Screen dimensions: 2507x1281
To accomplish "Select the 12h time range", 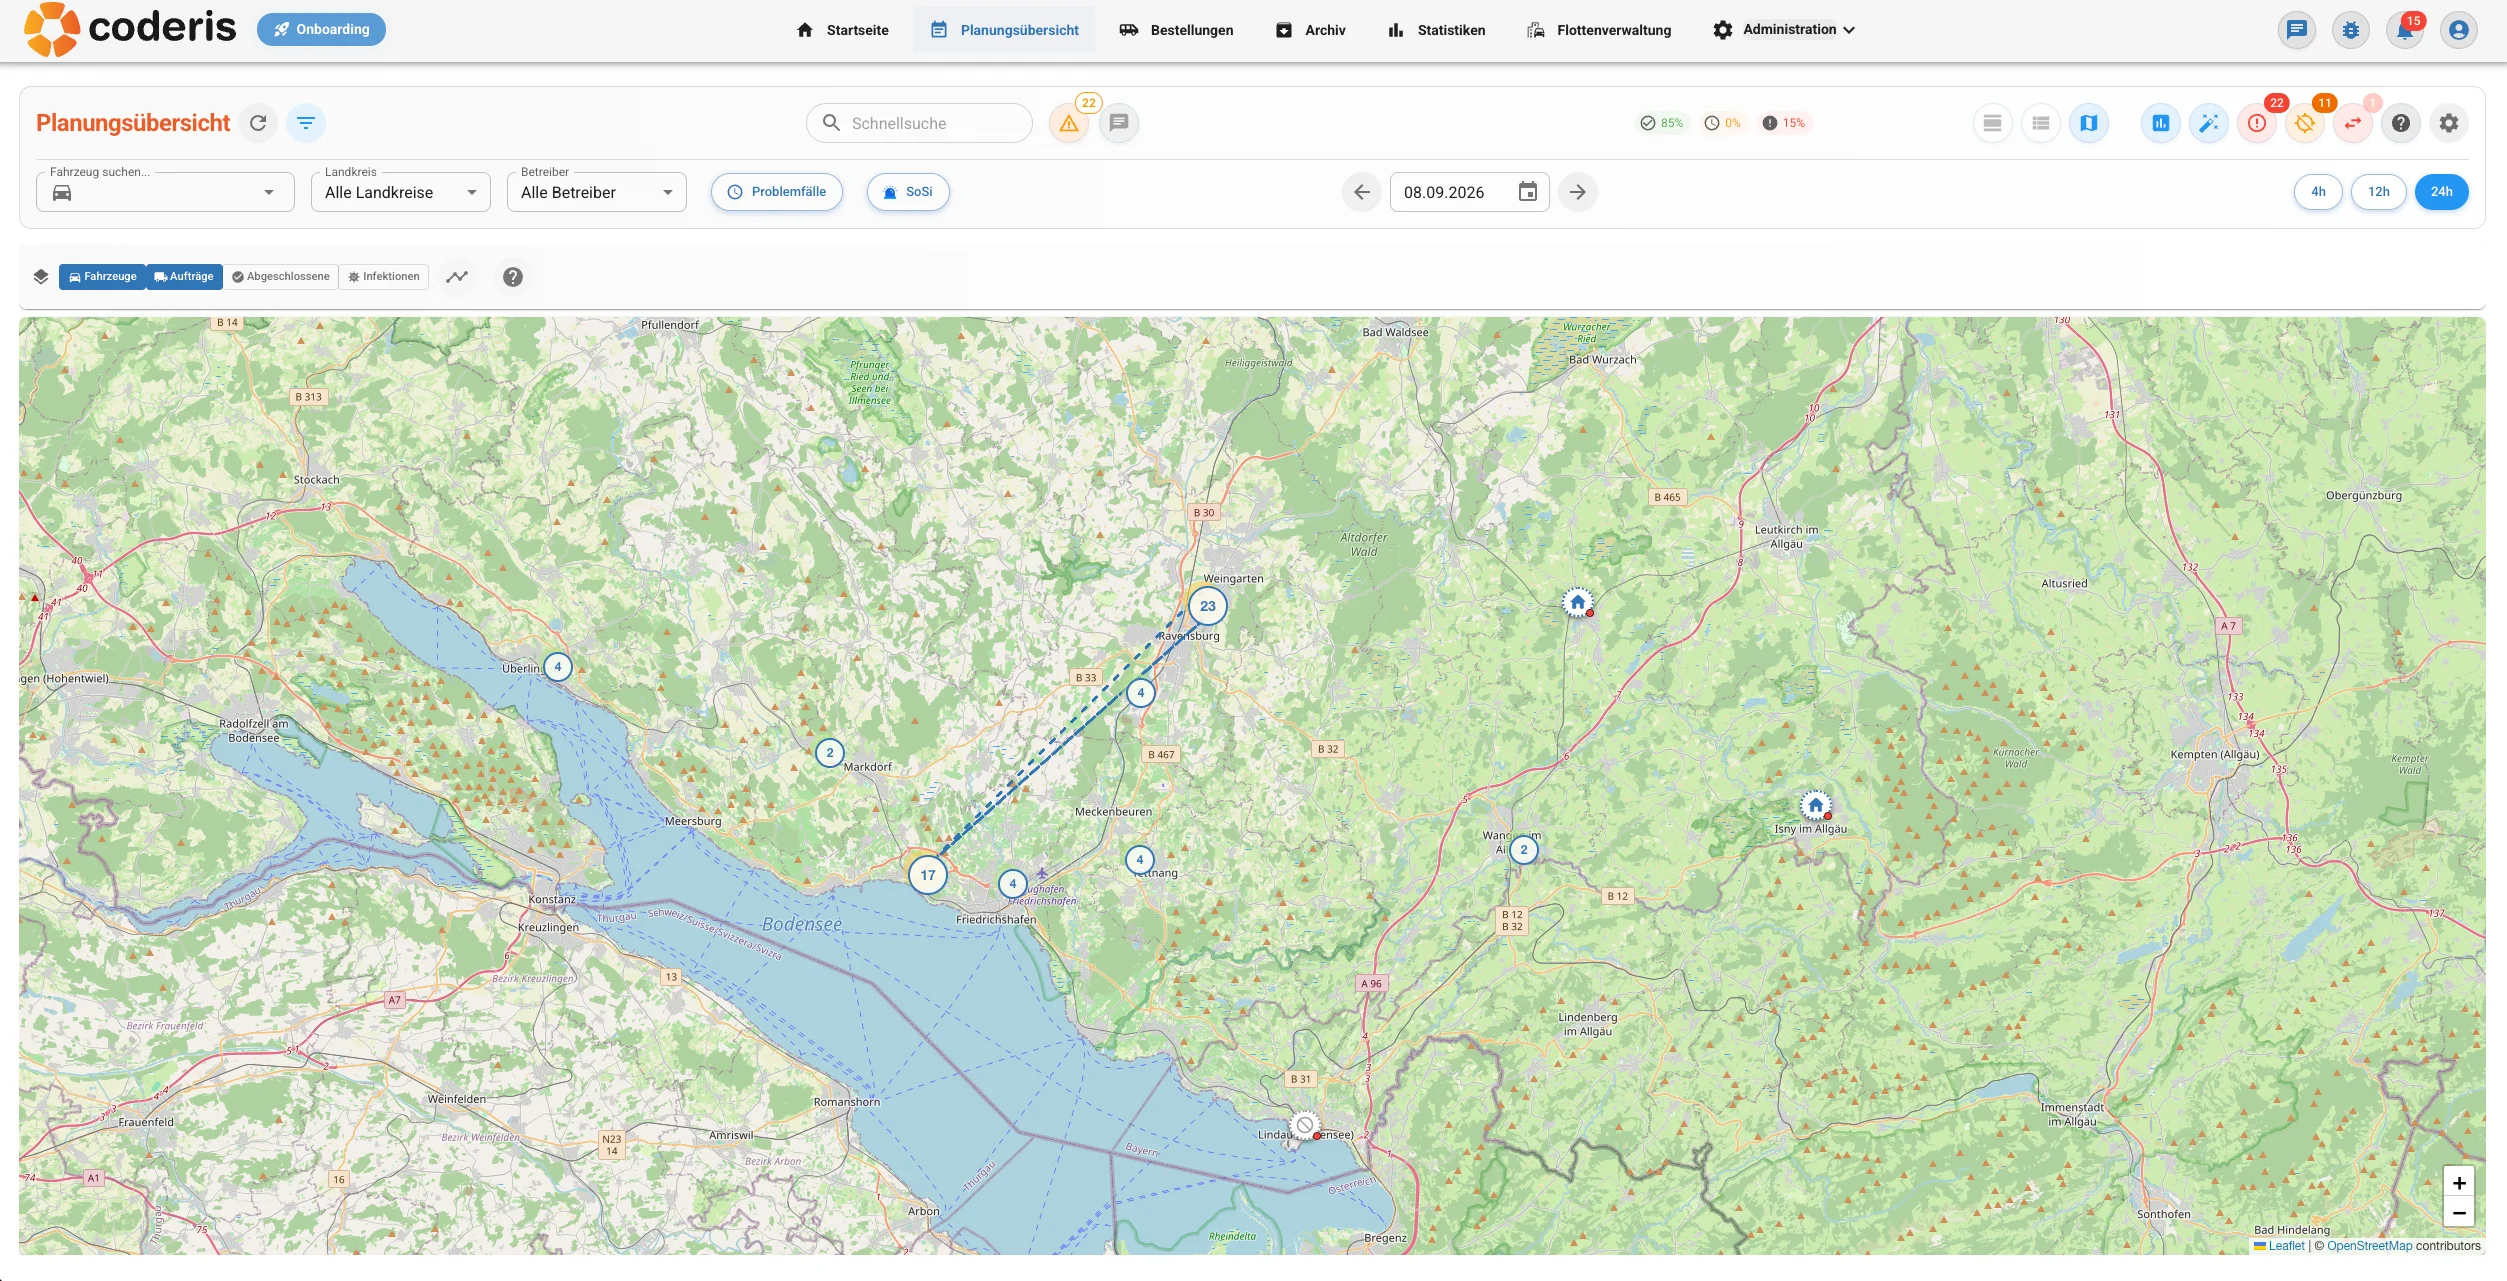I will (2379, 192).
